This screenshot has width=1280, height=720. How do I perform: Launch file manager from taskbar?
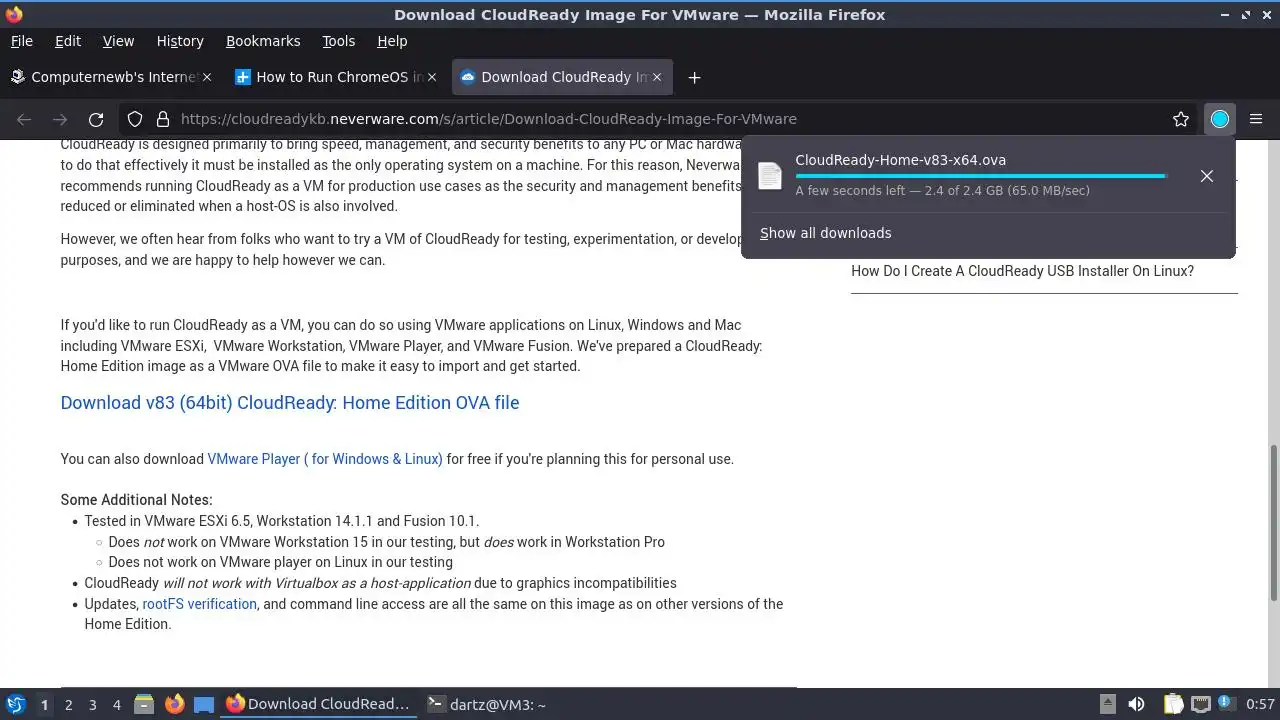pos(144,704)
